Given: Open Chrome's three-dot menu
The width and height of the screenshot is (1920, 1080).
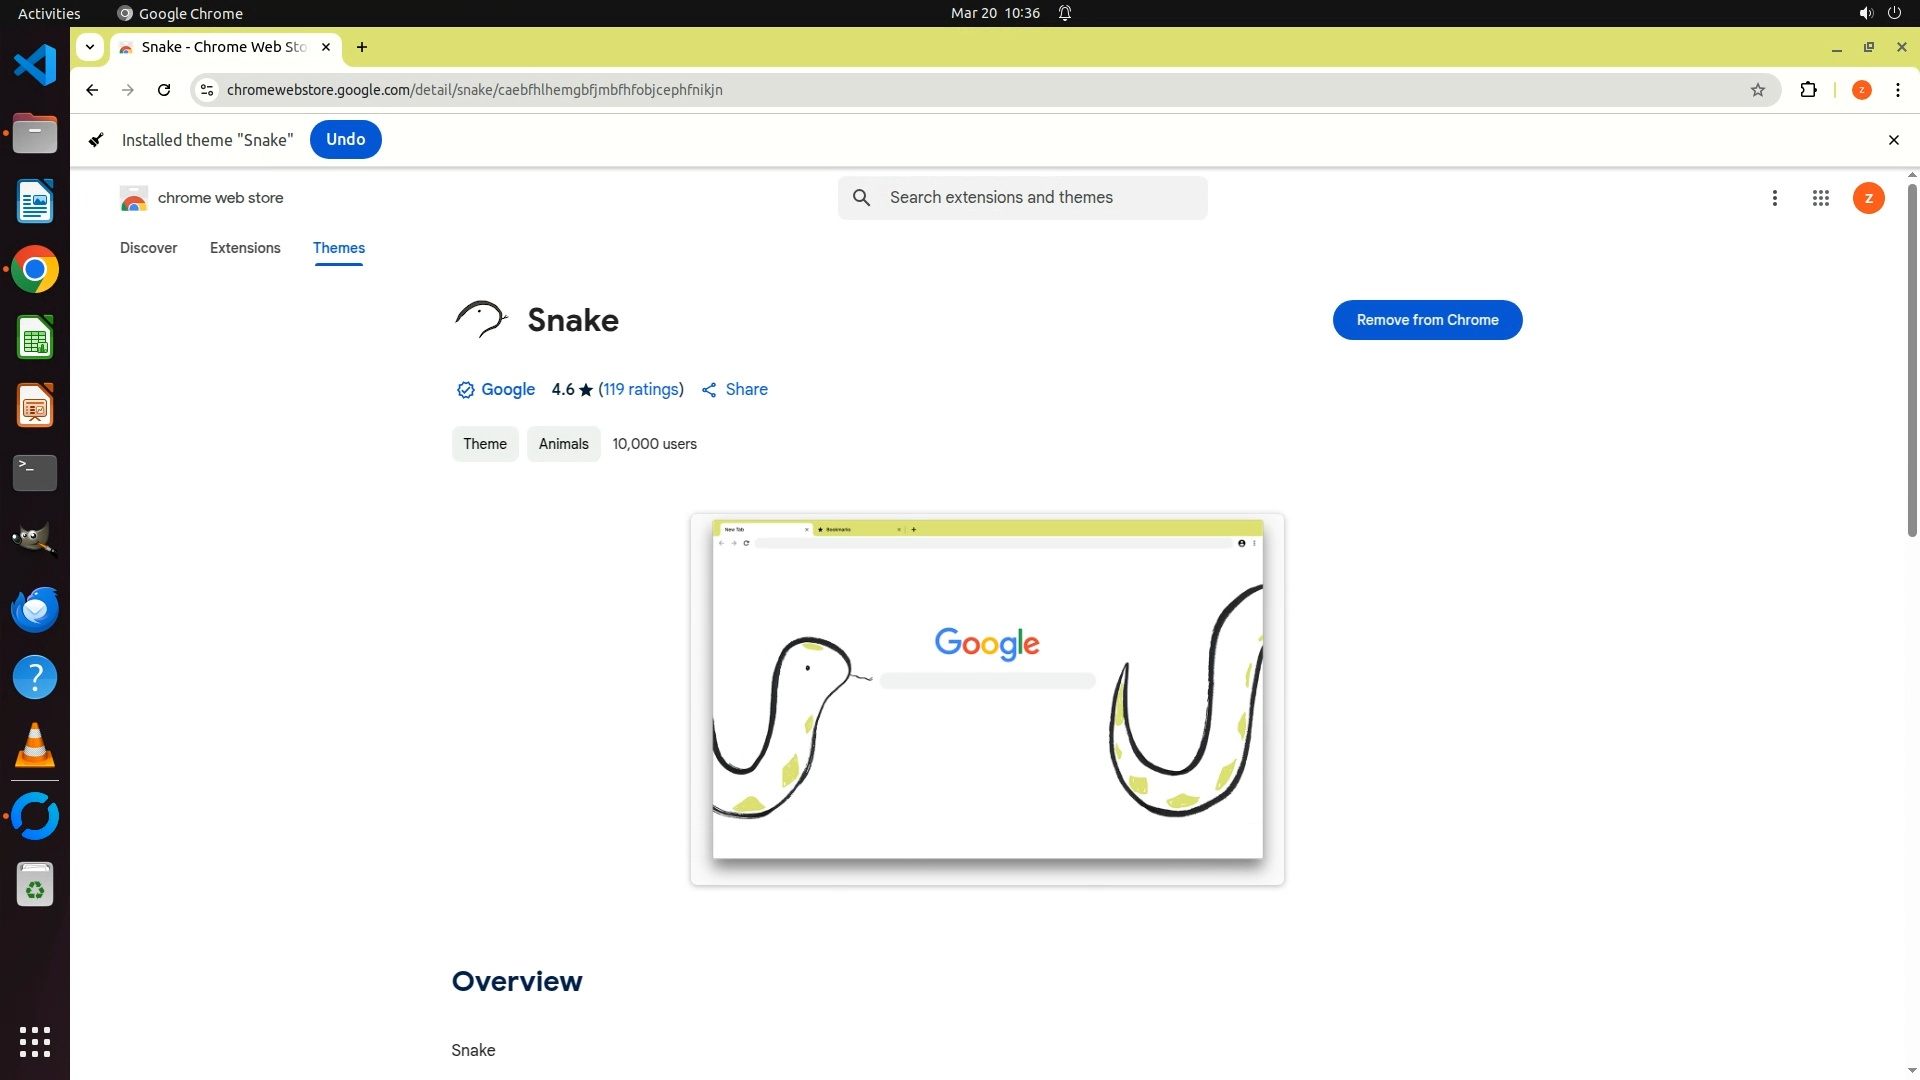Looking at the screenshot, I should point(1897,90).
